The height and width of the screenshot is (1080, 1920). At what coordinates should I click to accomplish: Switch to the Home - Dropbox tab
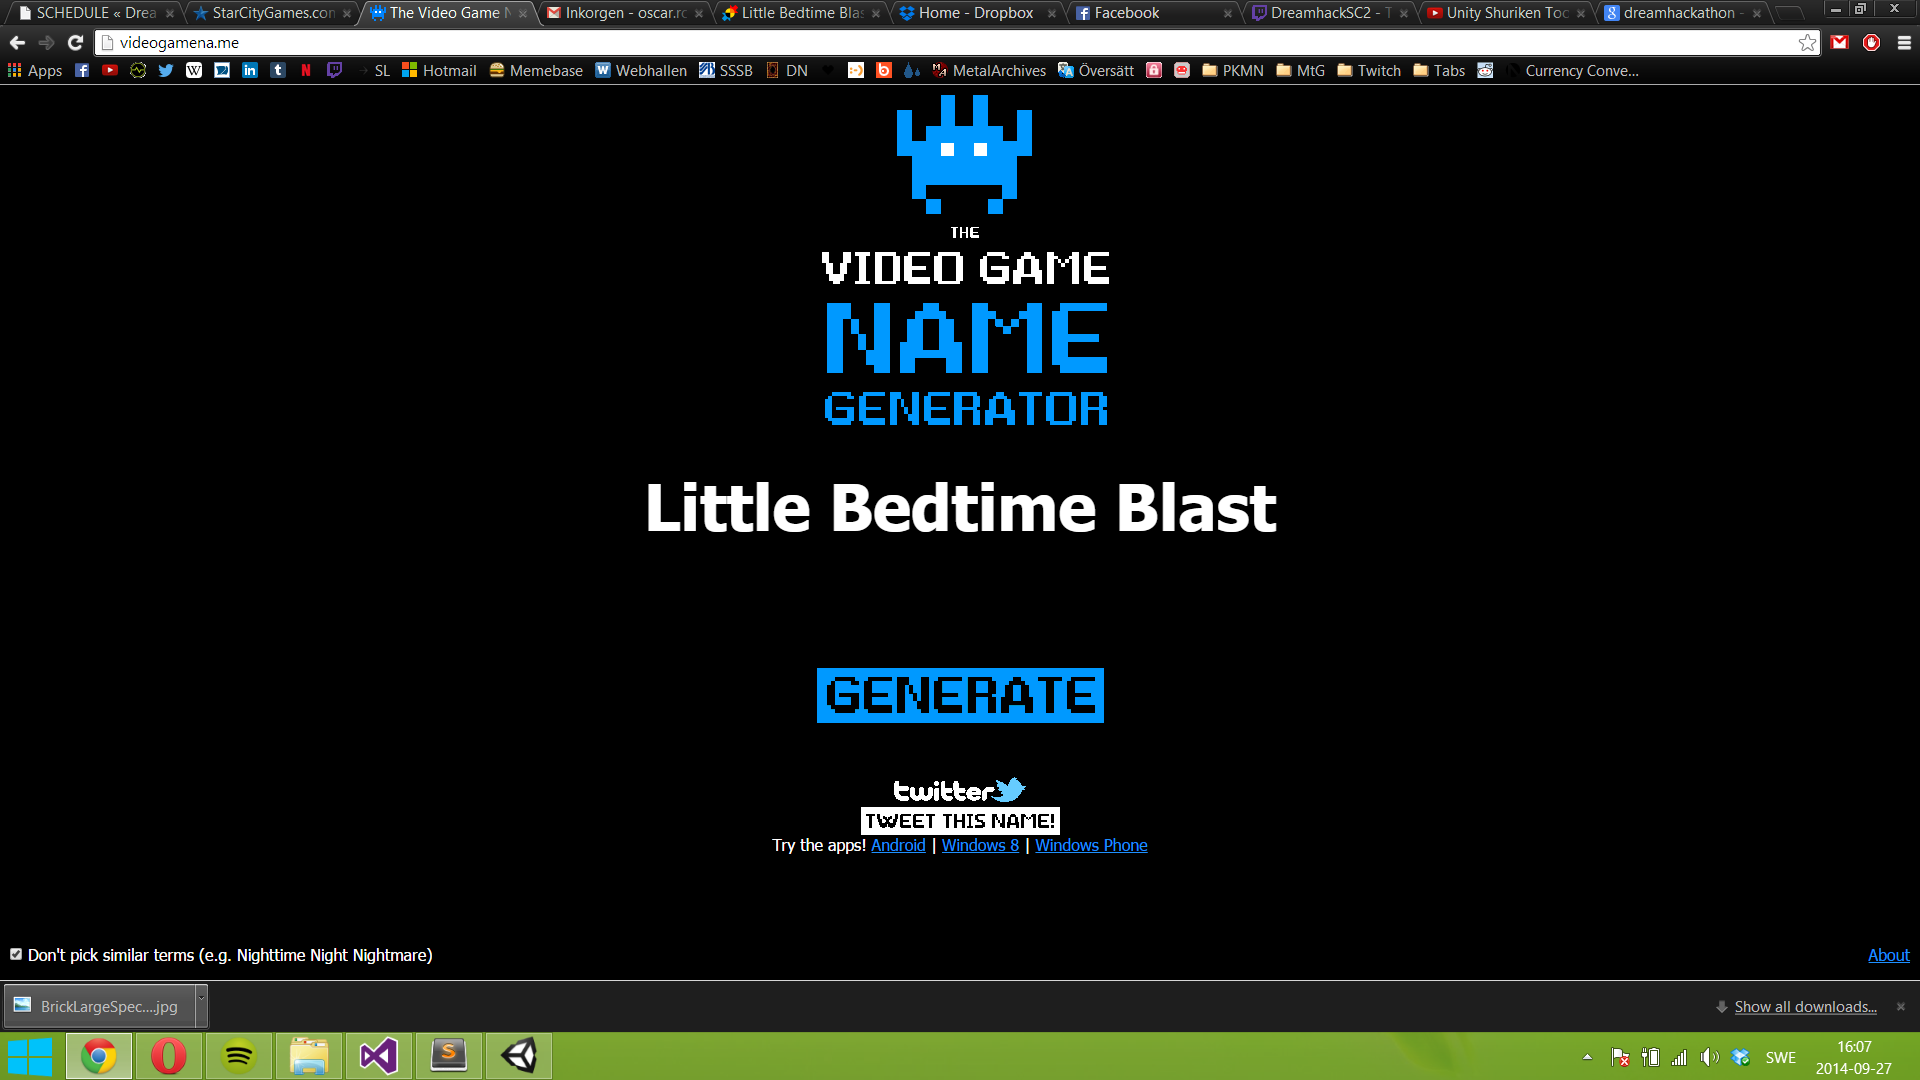click(975, 13)
